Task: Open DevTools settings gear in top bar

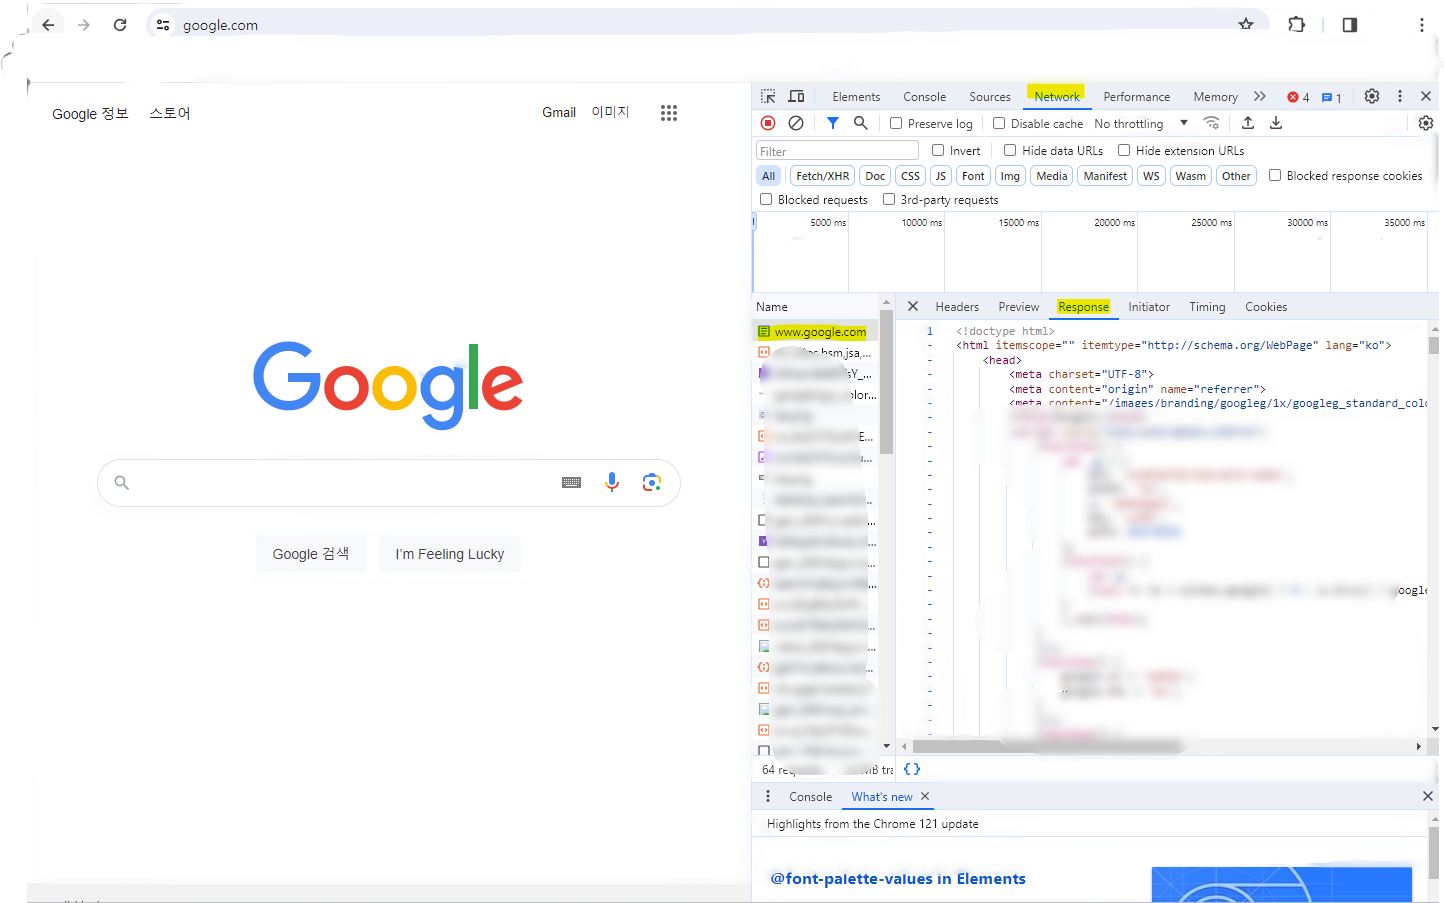Action: coord(1372,96)
